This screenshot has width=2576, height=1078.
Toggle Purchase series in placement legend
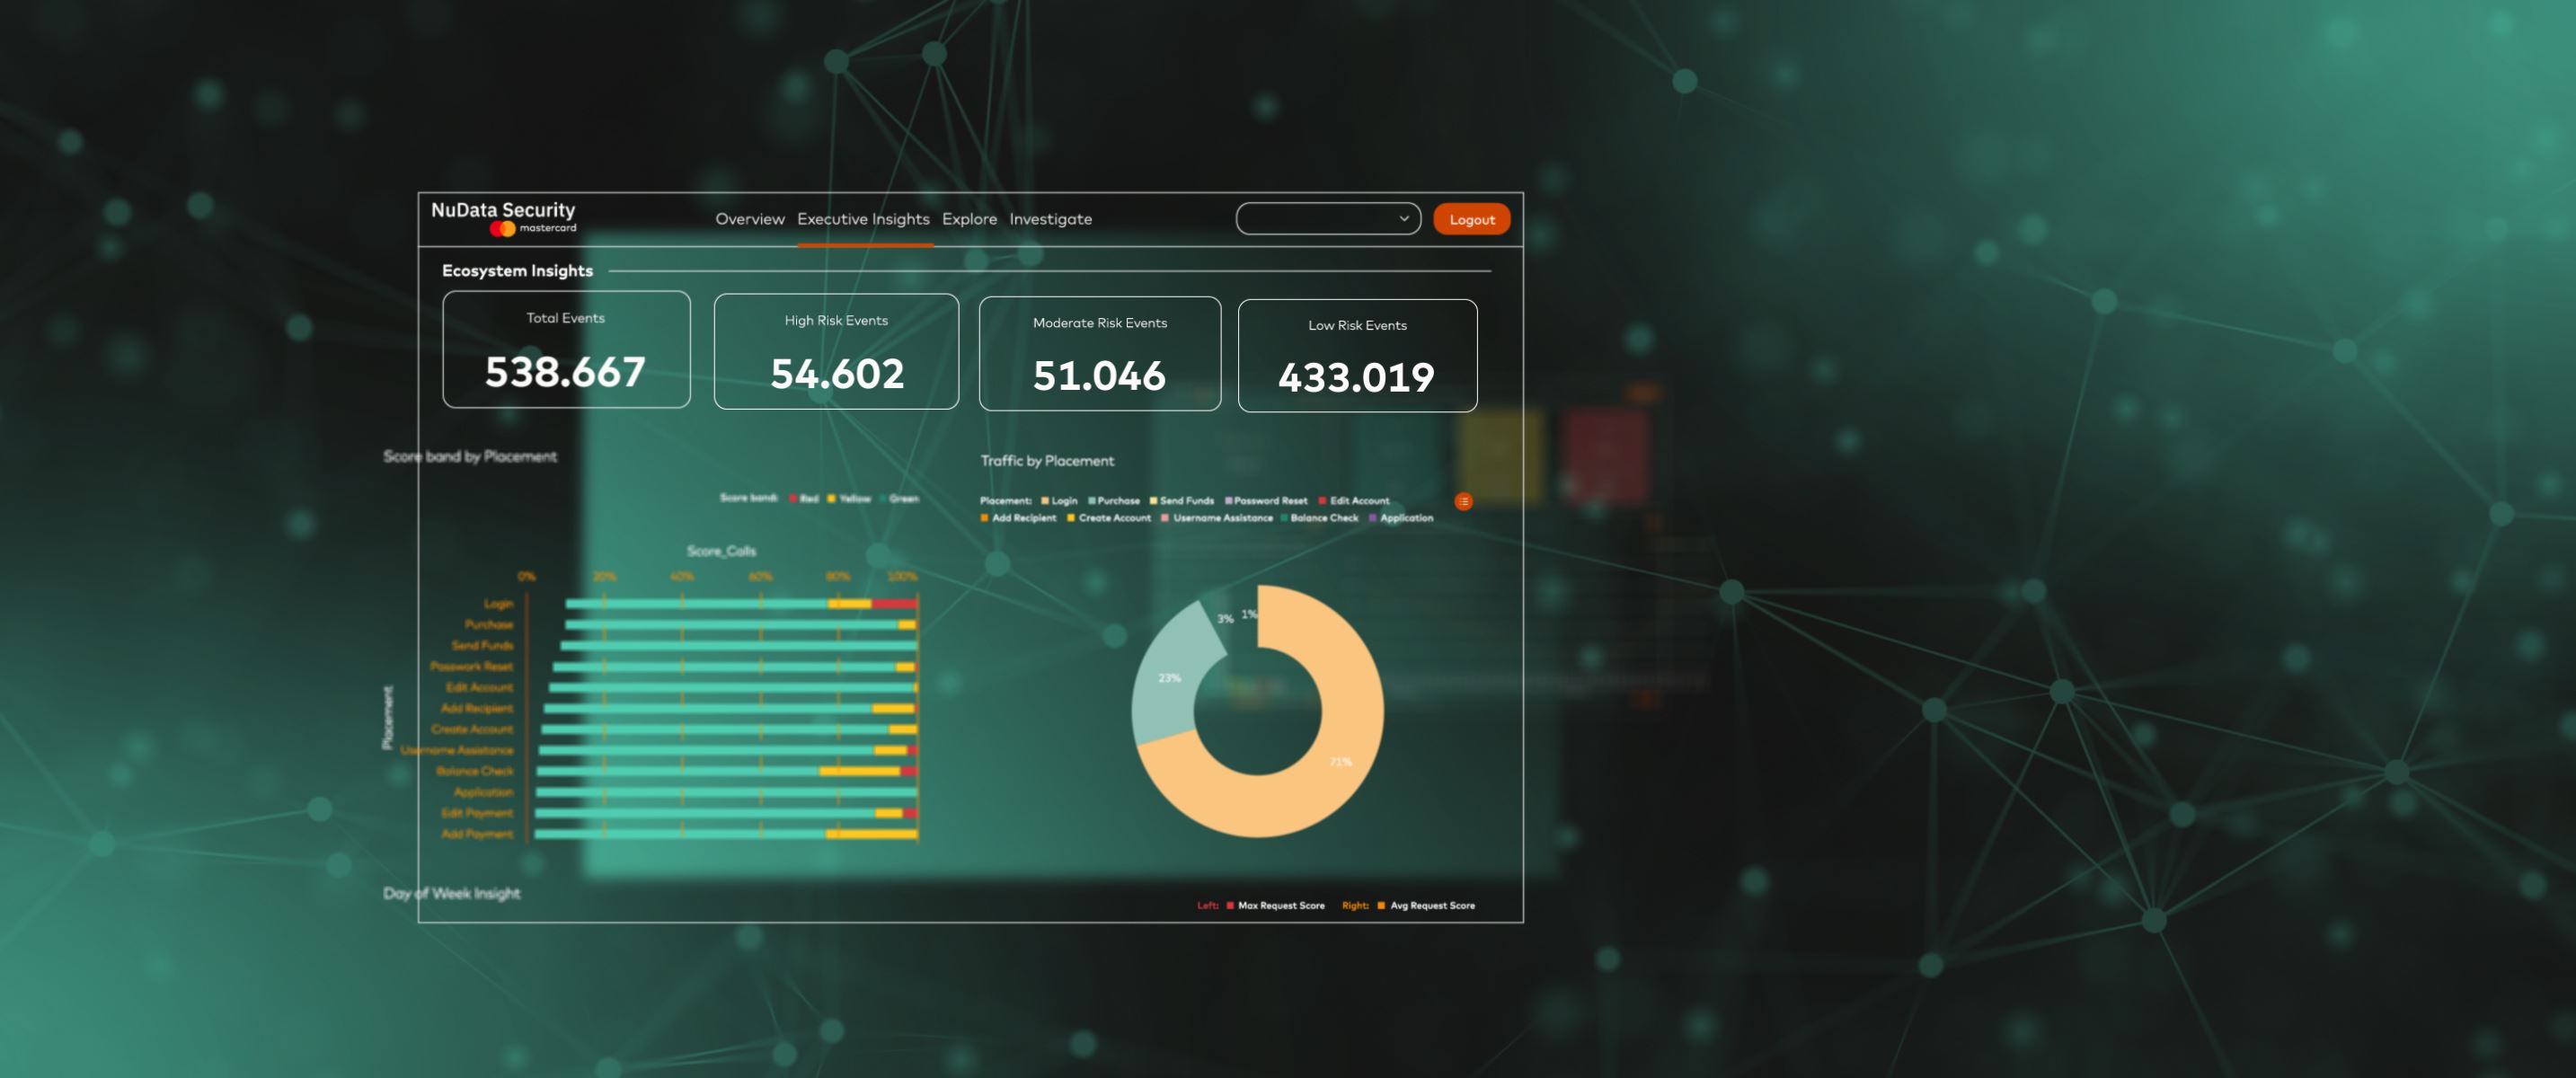pyautogui.click(x=1118, y=501)
